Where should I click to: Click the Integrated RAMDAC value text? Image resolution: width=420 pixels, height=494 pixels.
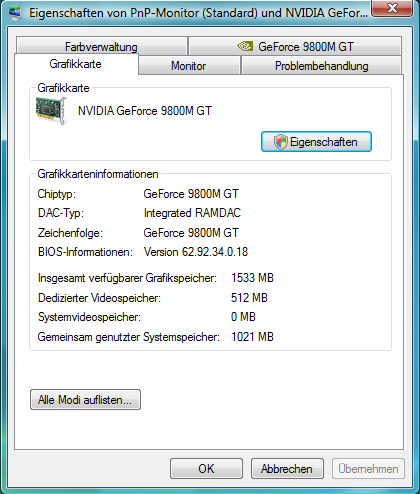tap(192, 213)
